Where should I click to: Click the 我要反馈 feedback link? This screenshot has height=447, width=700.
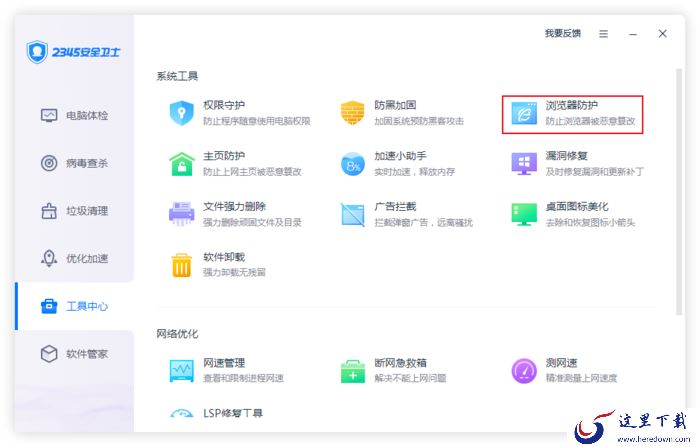(562, 33)
